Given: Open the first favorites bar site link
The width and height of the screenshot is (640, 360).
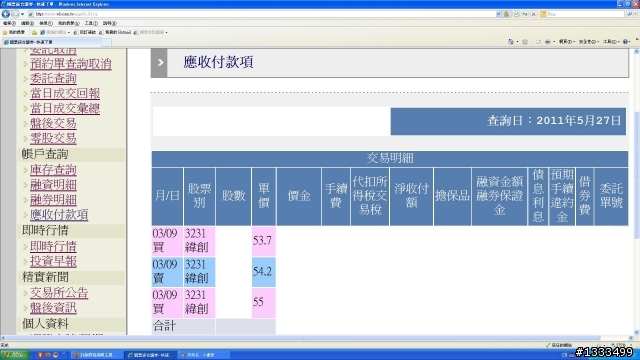Looking at the screenshot, I should (54, 32).
